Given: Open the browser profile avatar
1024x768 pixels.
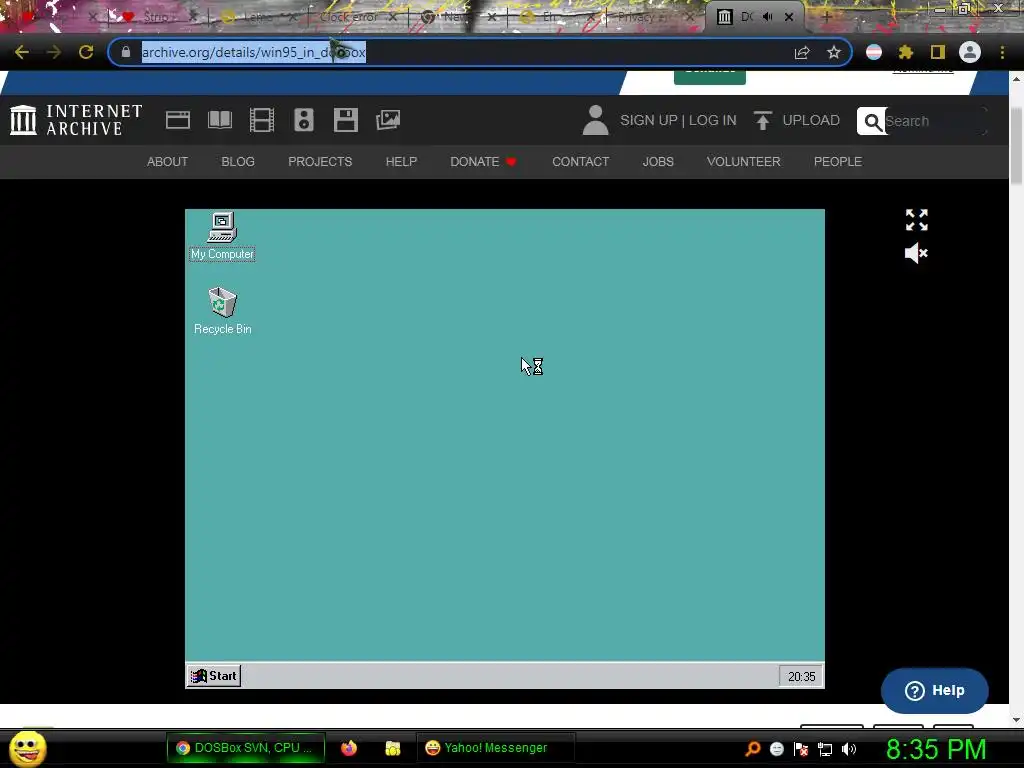Looking at the screenshot, I should [970, 52].
